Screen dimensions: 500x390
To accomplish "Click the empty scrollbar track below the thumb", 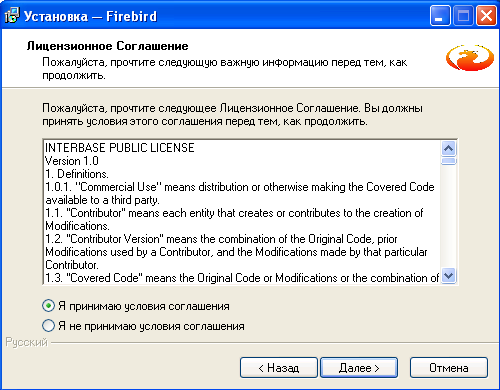I will point(449,217).
